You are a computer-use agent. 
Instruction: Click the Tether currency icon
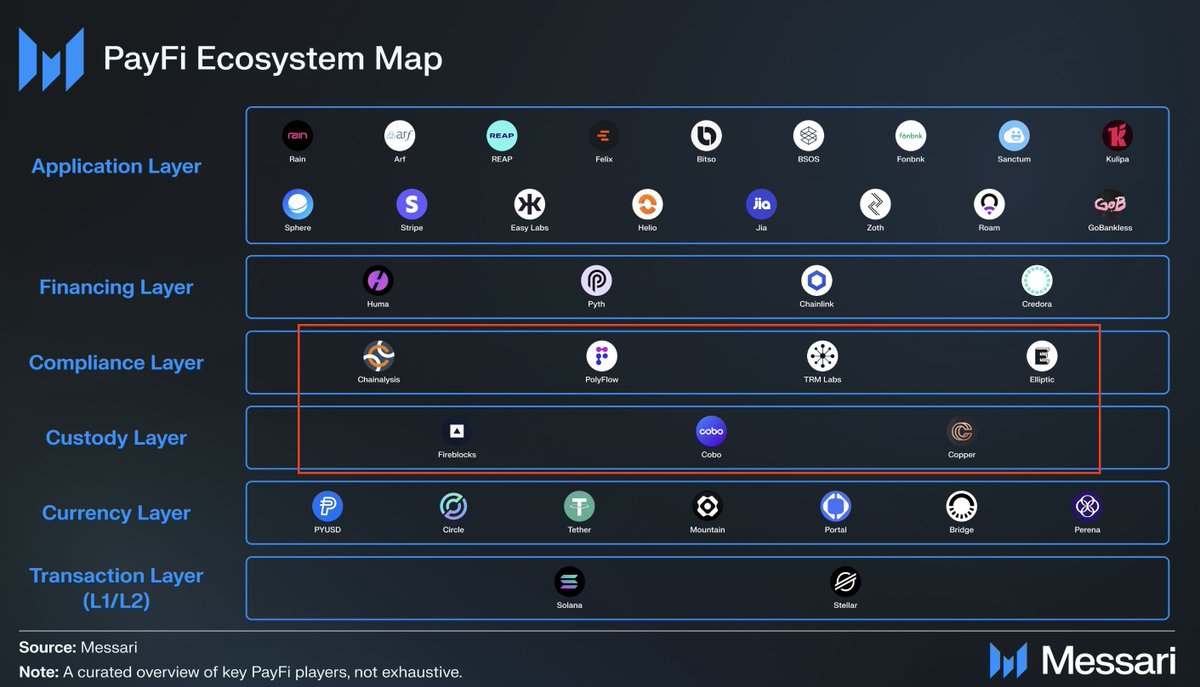(579, 506)
